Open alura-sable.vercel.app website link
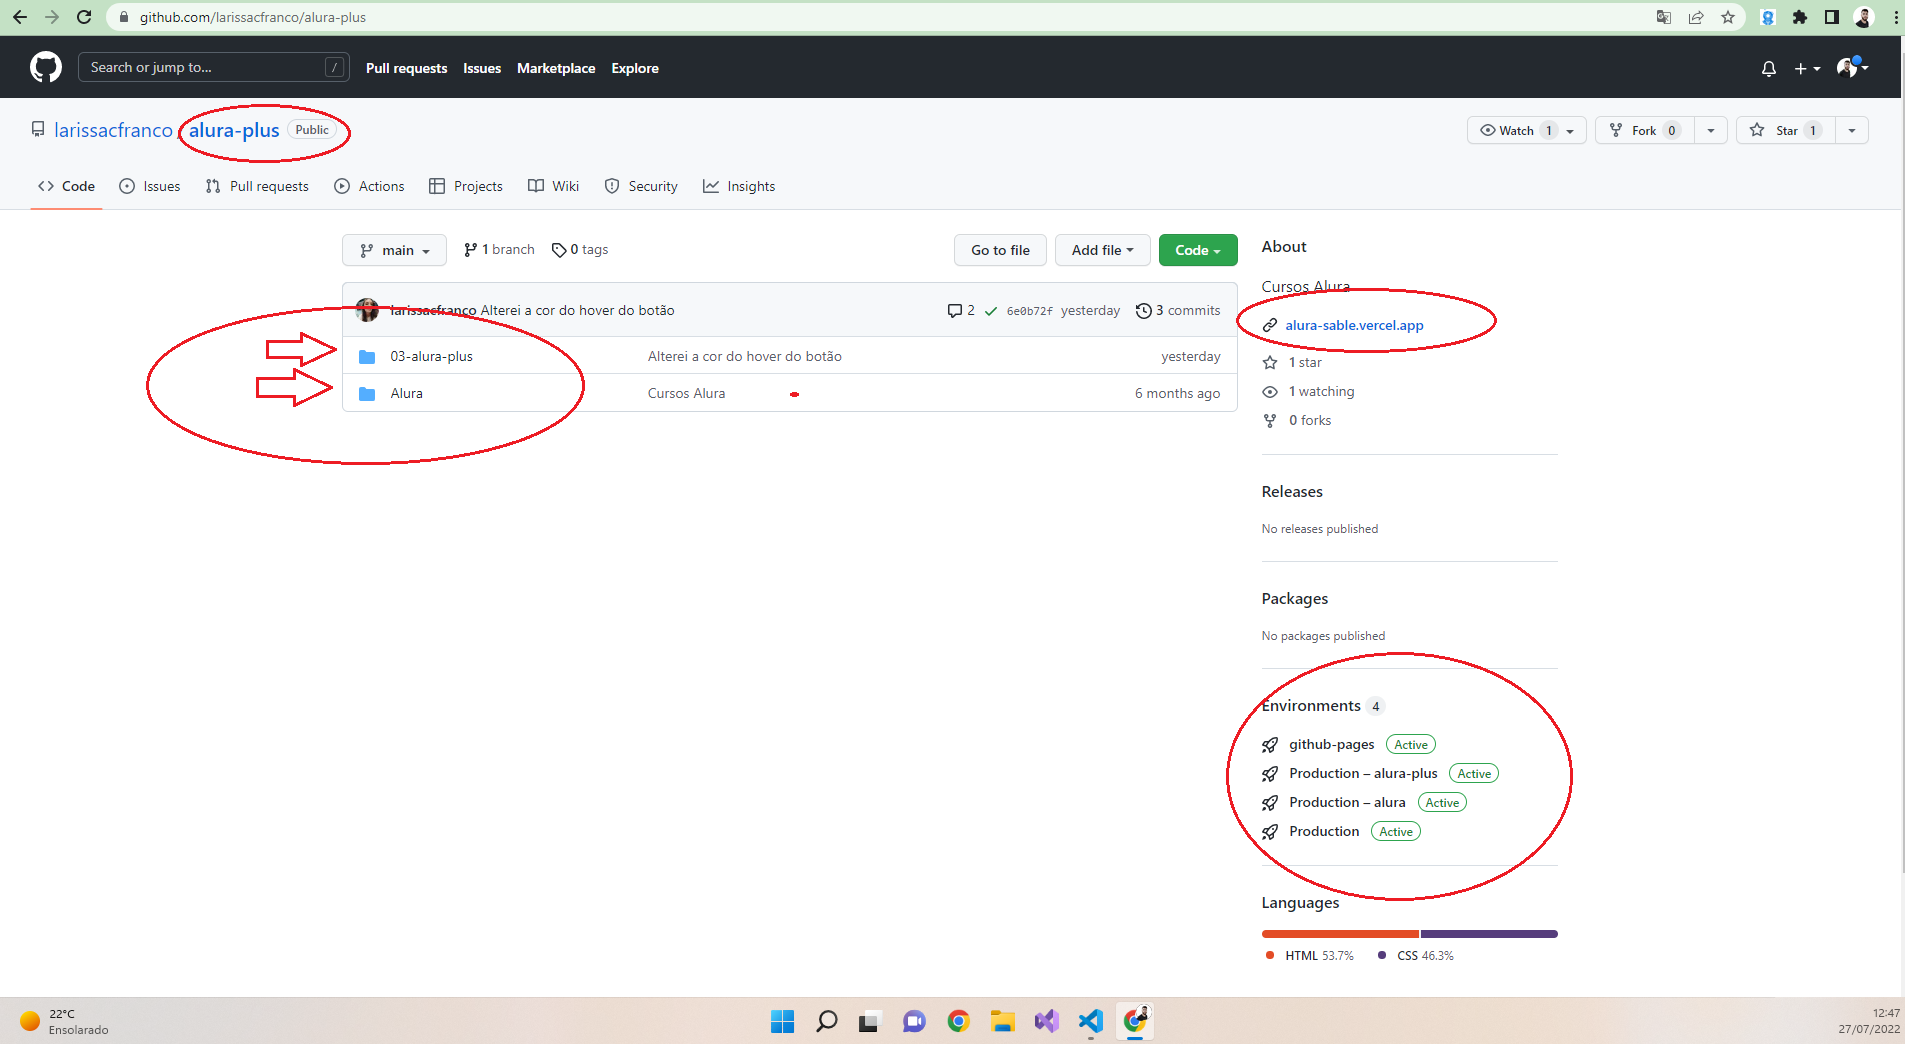 pos(1354,325)
